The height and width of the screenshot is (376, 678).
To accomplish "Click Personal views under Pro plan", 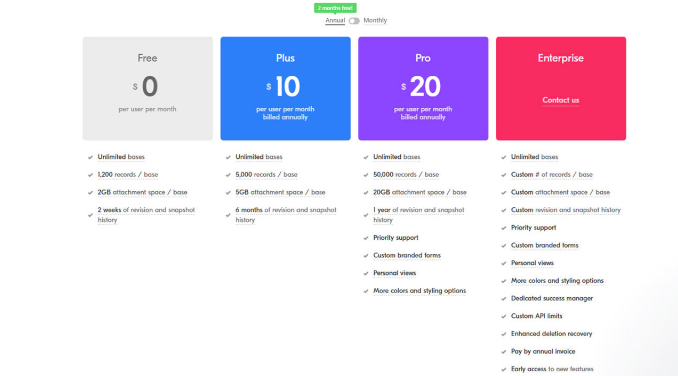I will 394,273.
